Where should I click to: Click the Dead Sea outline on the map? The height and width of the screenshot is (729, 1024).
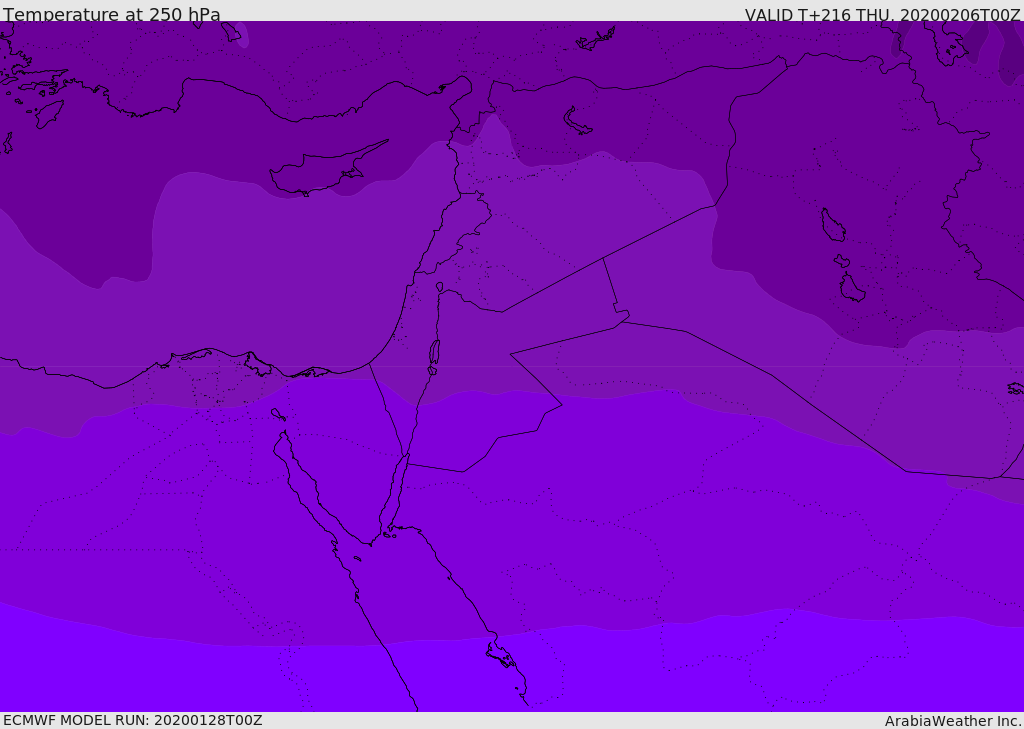(x=434, y=353)
